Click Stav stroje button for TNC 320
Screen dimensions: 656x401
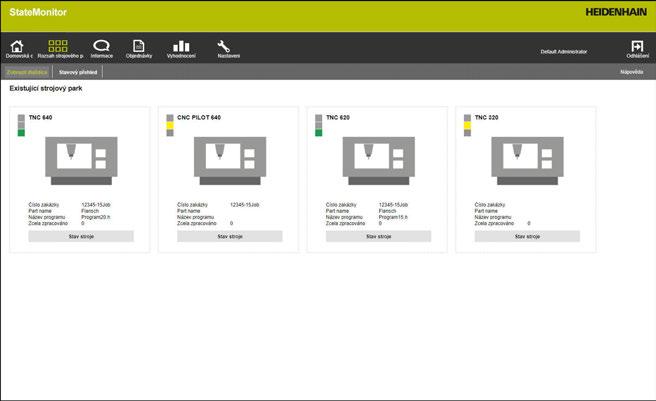(527, 236)
